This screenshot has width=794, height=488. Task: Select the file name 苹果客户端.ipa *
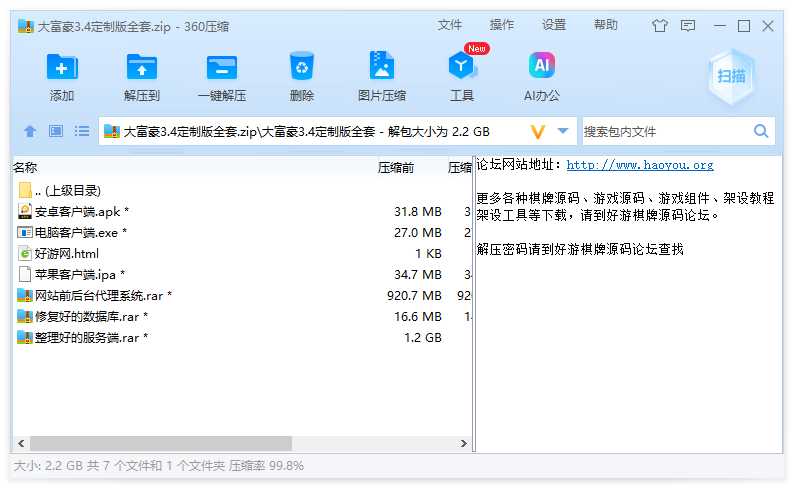(80, 274)
